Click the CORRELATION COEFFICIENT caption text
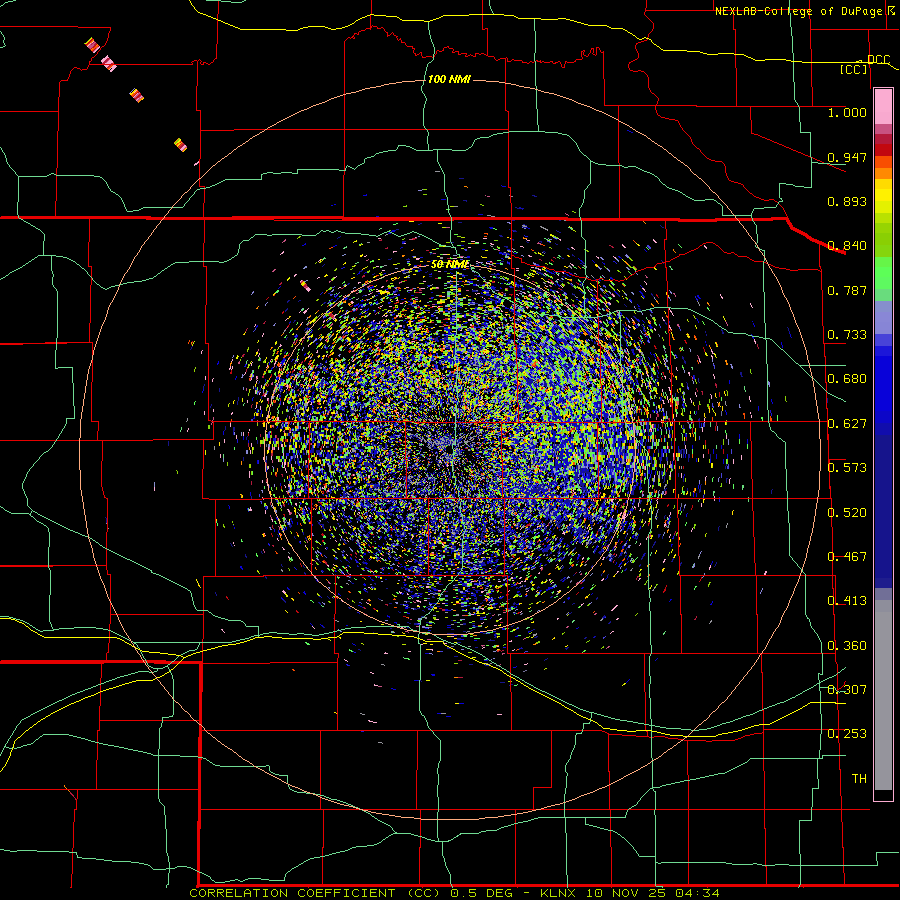The height and width of the screenshot is (900, 900). pyautogui.click(x=292, y=893)
